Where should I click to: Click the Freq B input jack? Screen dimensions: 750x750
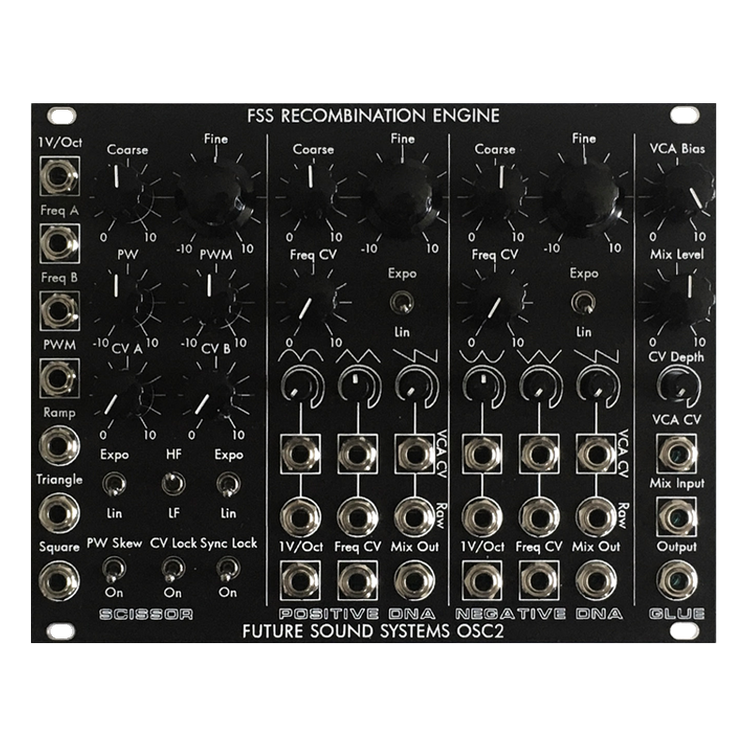[x=59, y=311]
